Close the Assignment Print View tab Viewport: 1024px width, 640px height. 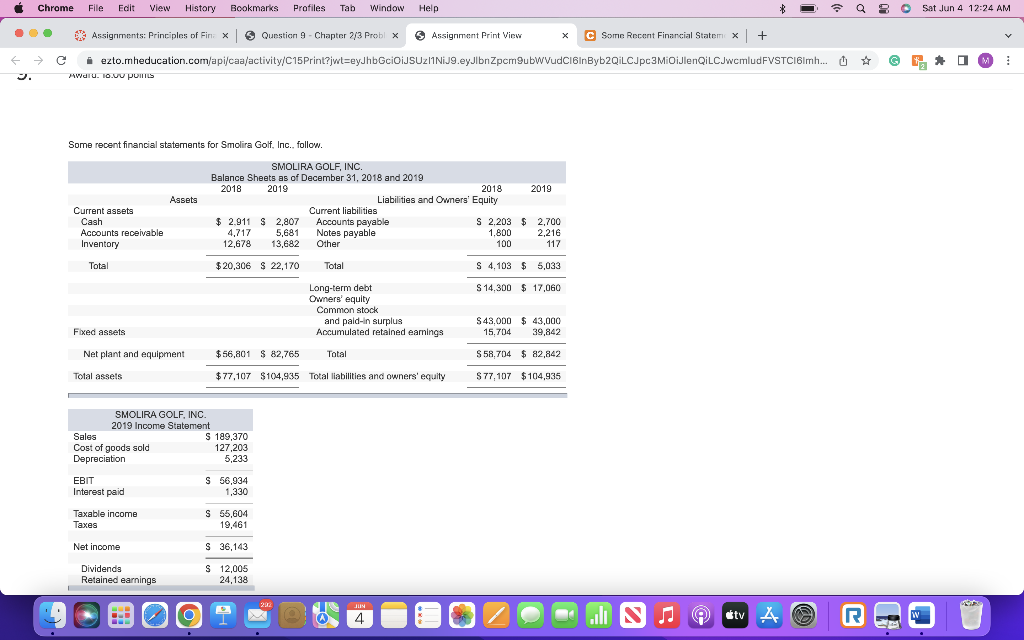[565, 35]
